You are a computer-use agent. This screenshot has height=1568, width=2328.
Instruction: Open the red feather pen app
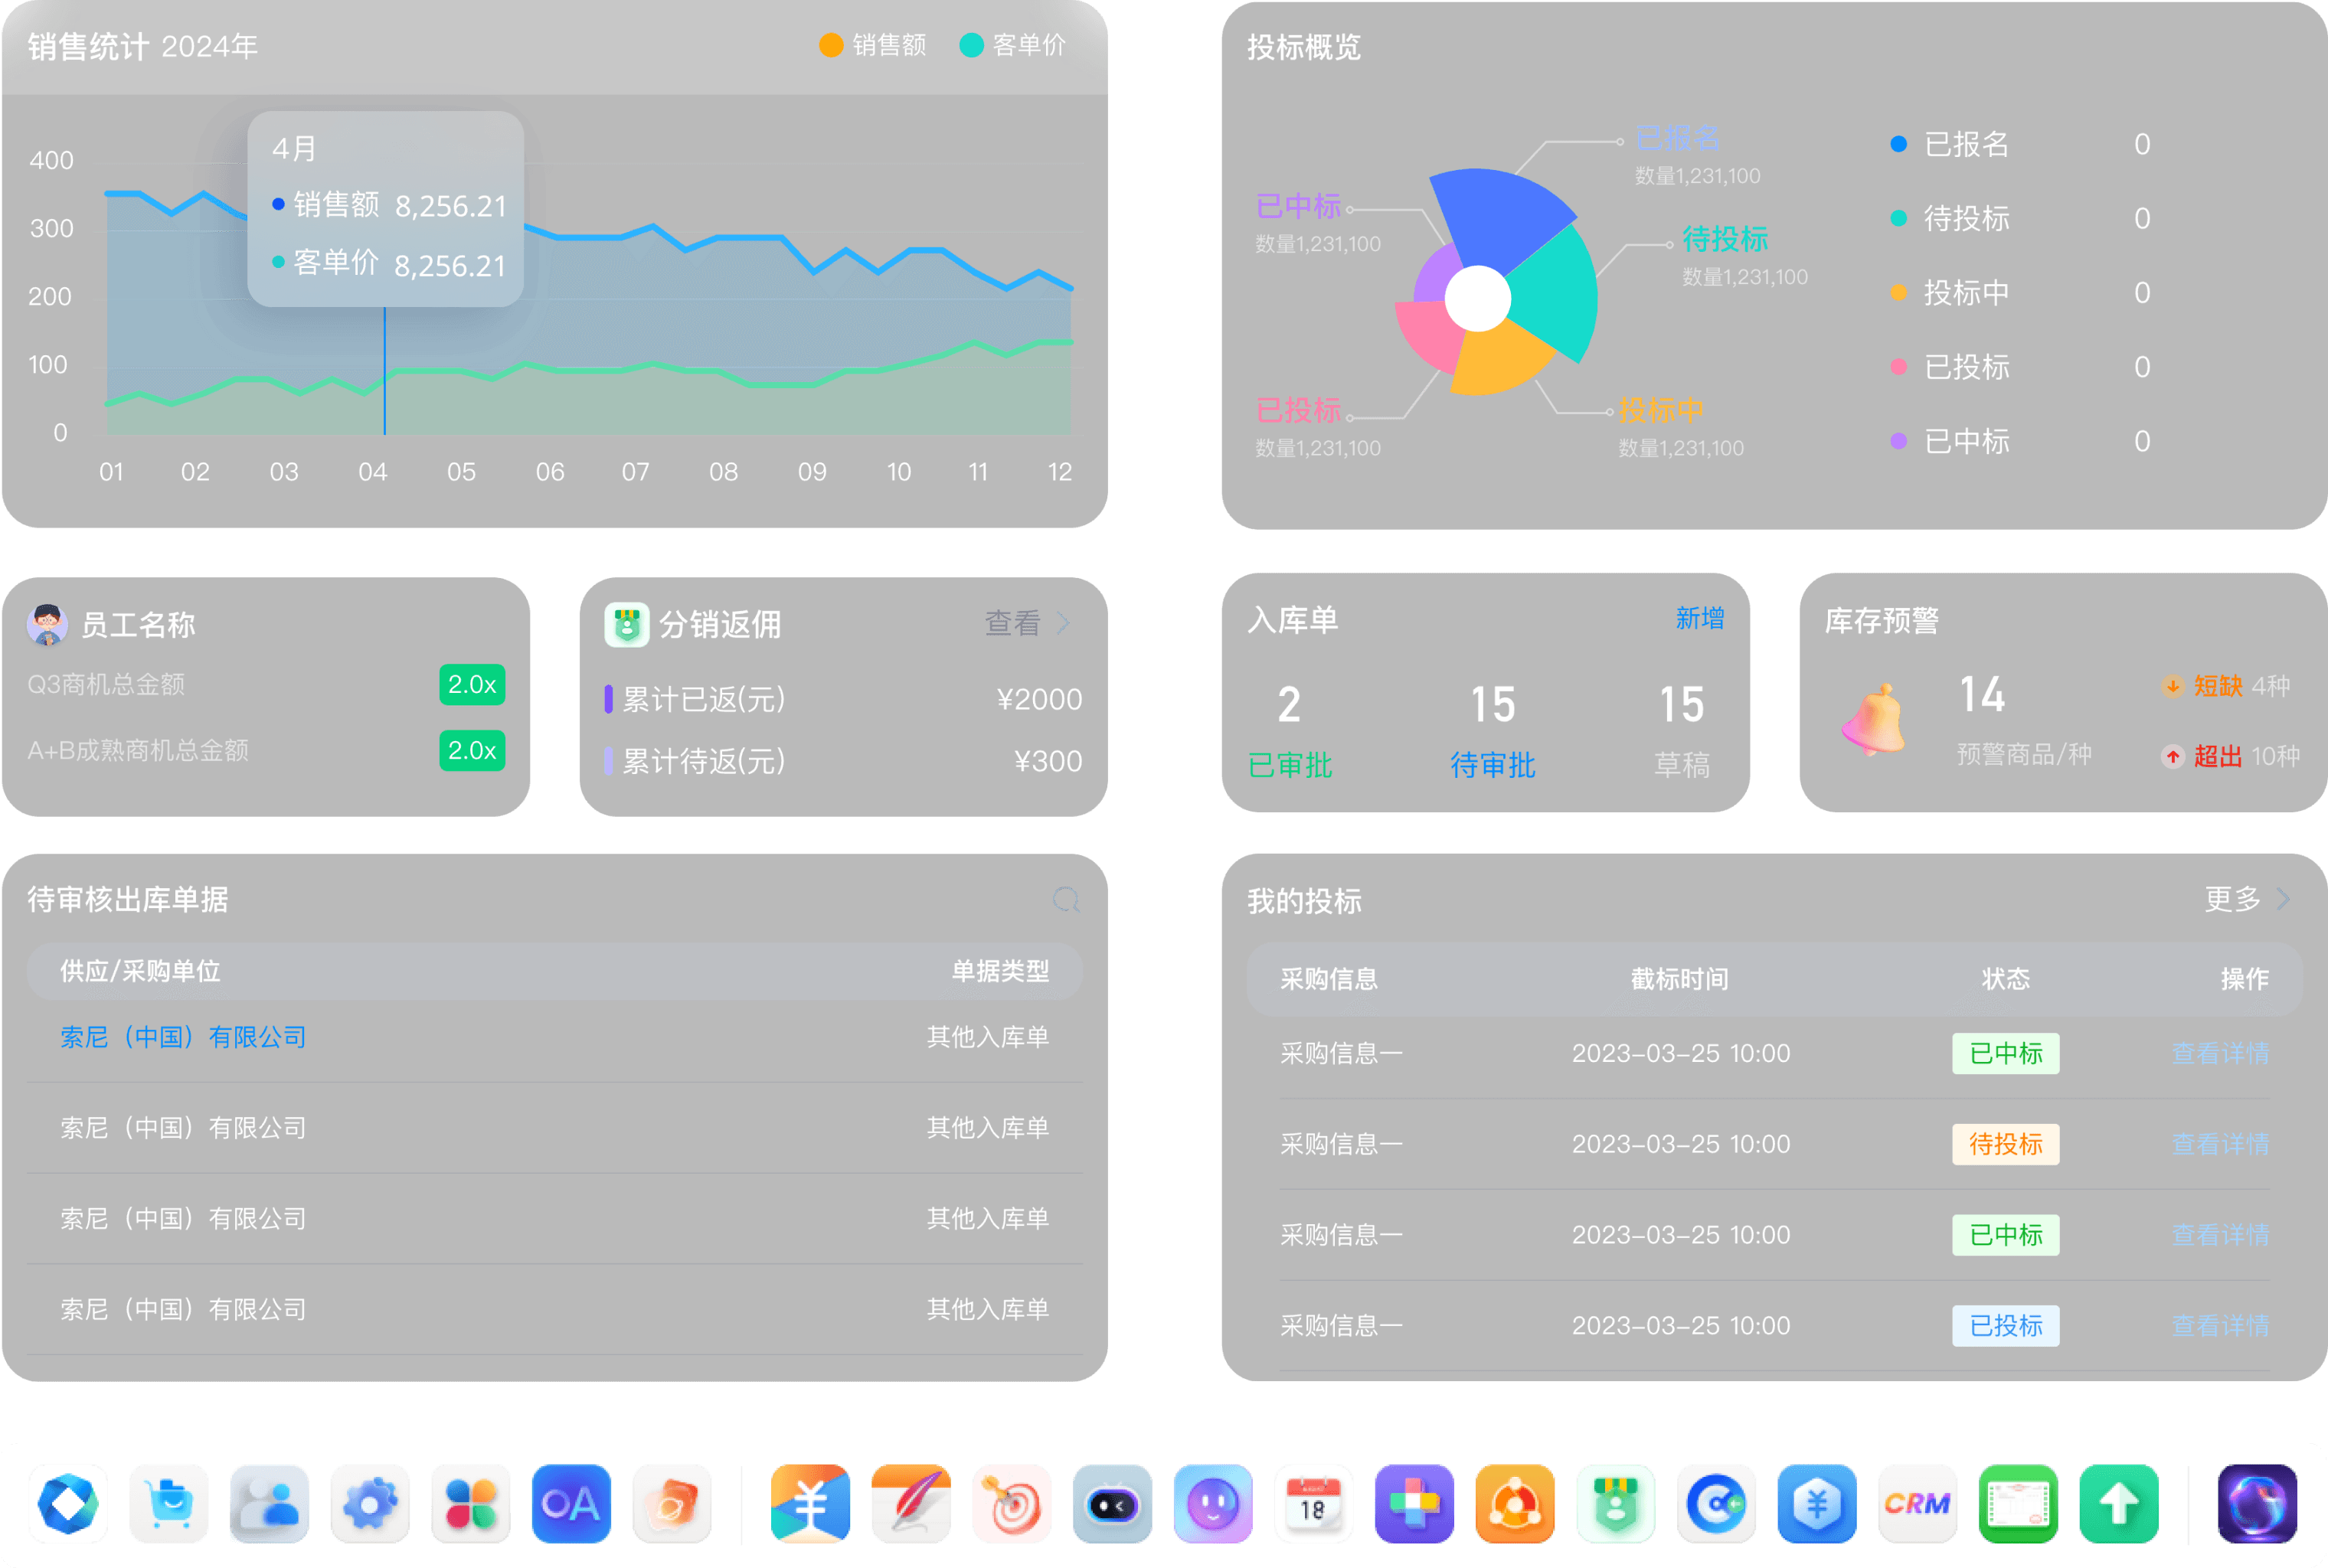point(911,1503)
